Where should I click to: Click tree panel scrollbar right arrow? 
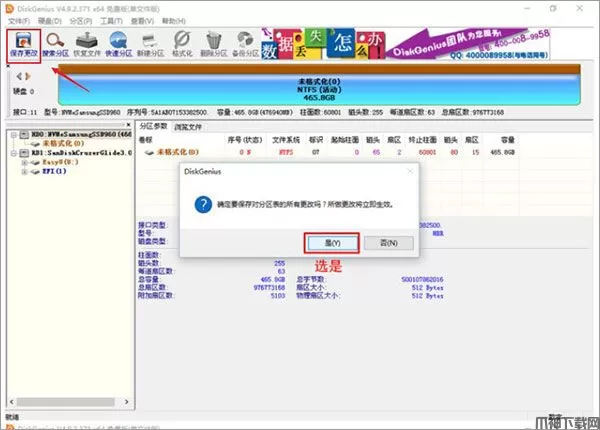click(x=127, y=402)
